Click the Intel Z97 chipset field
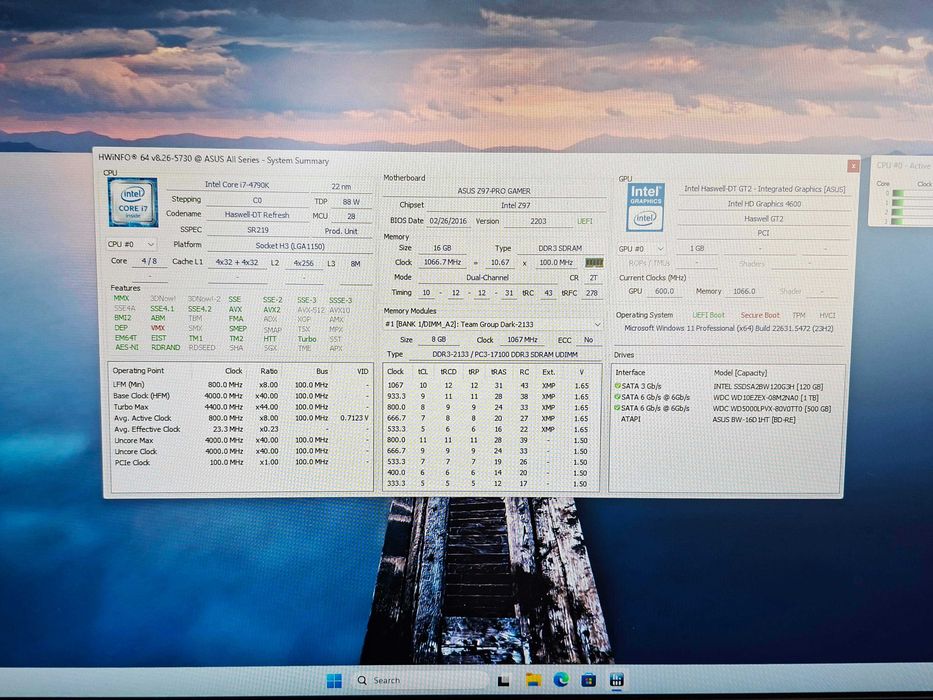933x700 pixels. point(515,205)
